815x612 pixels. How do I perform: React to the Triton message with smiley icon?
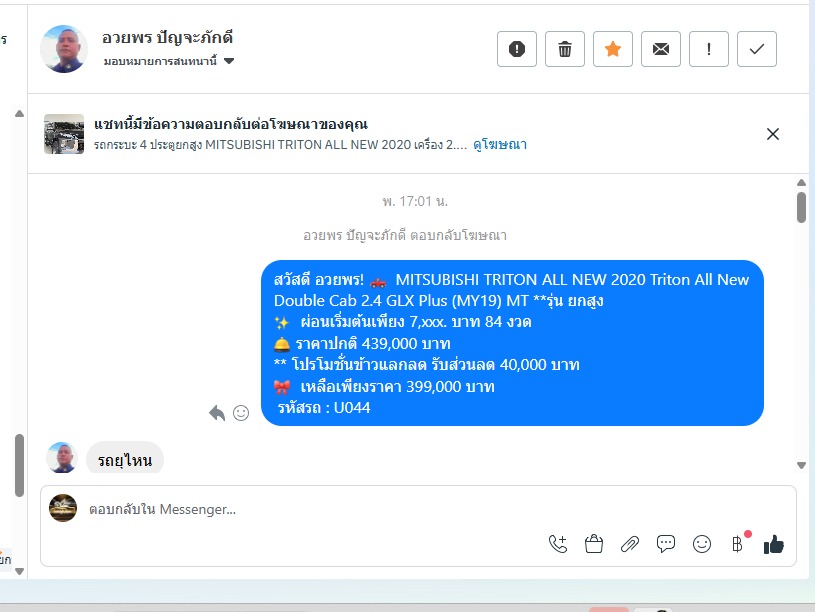tap(241, 413)
